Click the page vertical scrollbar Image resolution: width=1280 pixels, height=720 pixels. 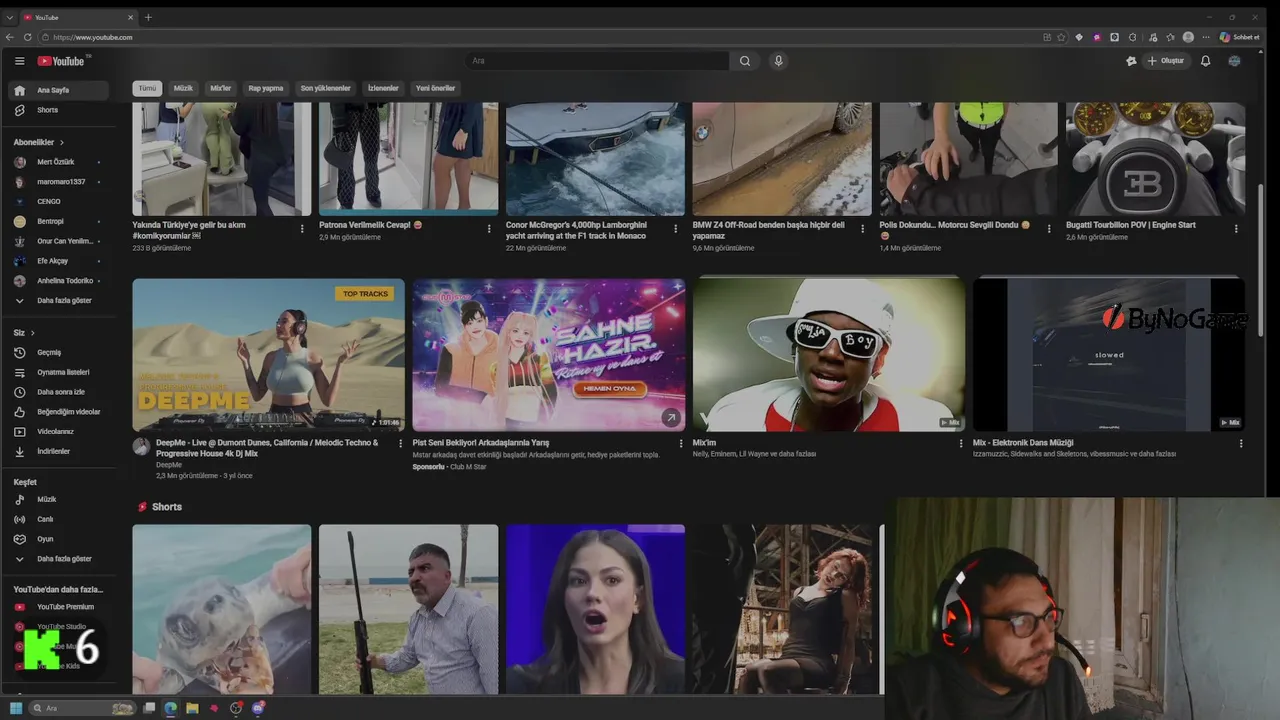click(1261, 260)
